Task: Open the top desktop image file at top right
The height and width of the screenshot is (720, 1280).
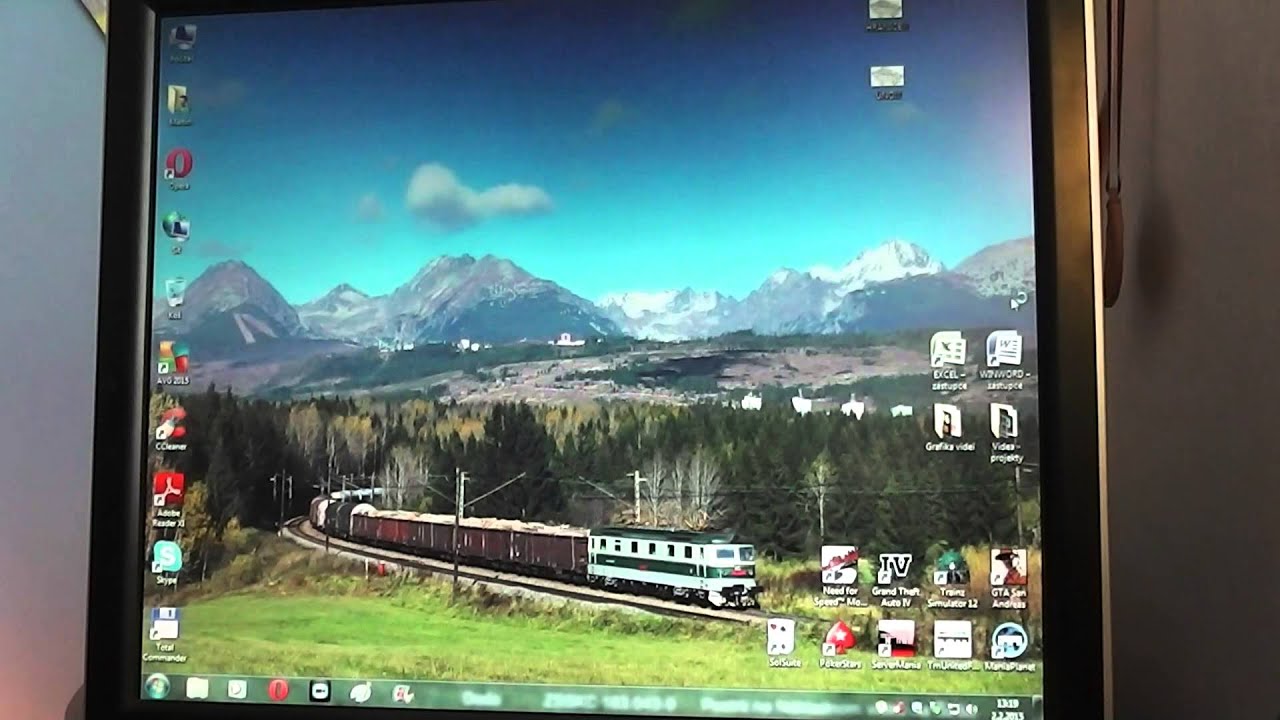Action: pyautogui.click(x=885, y=15)
